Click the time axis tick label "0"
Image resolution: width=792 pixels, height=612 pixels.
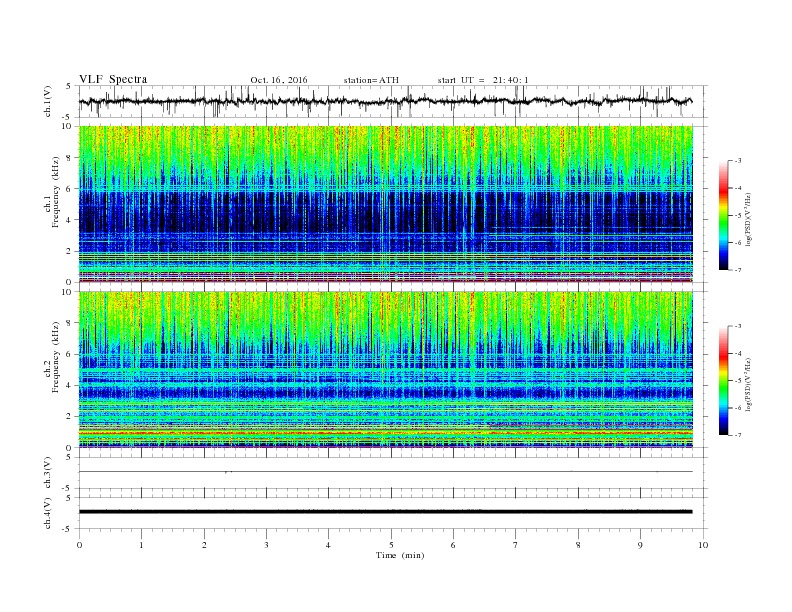(79, 545)
